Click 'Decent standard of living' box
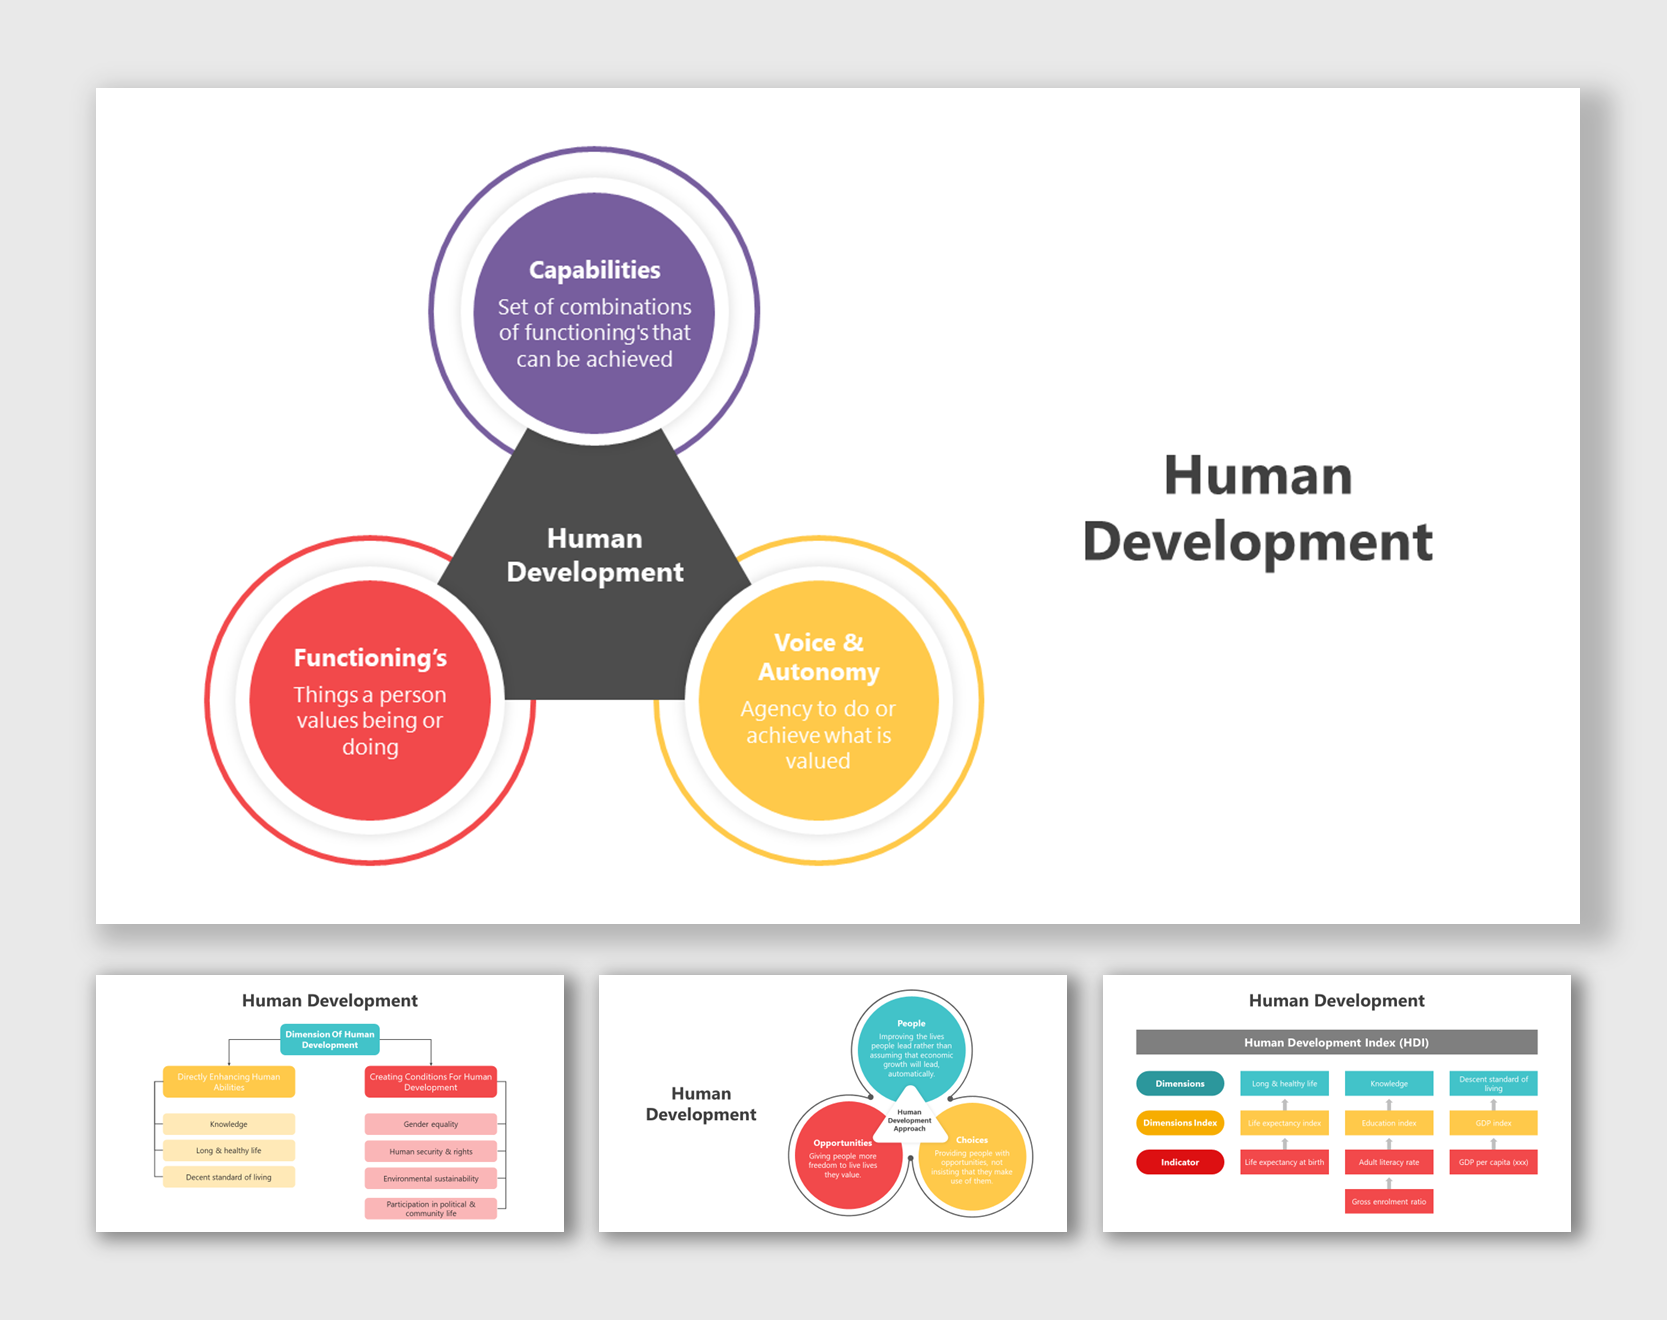 (229, 1177)
